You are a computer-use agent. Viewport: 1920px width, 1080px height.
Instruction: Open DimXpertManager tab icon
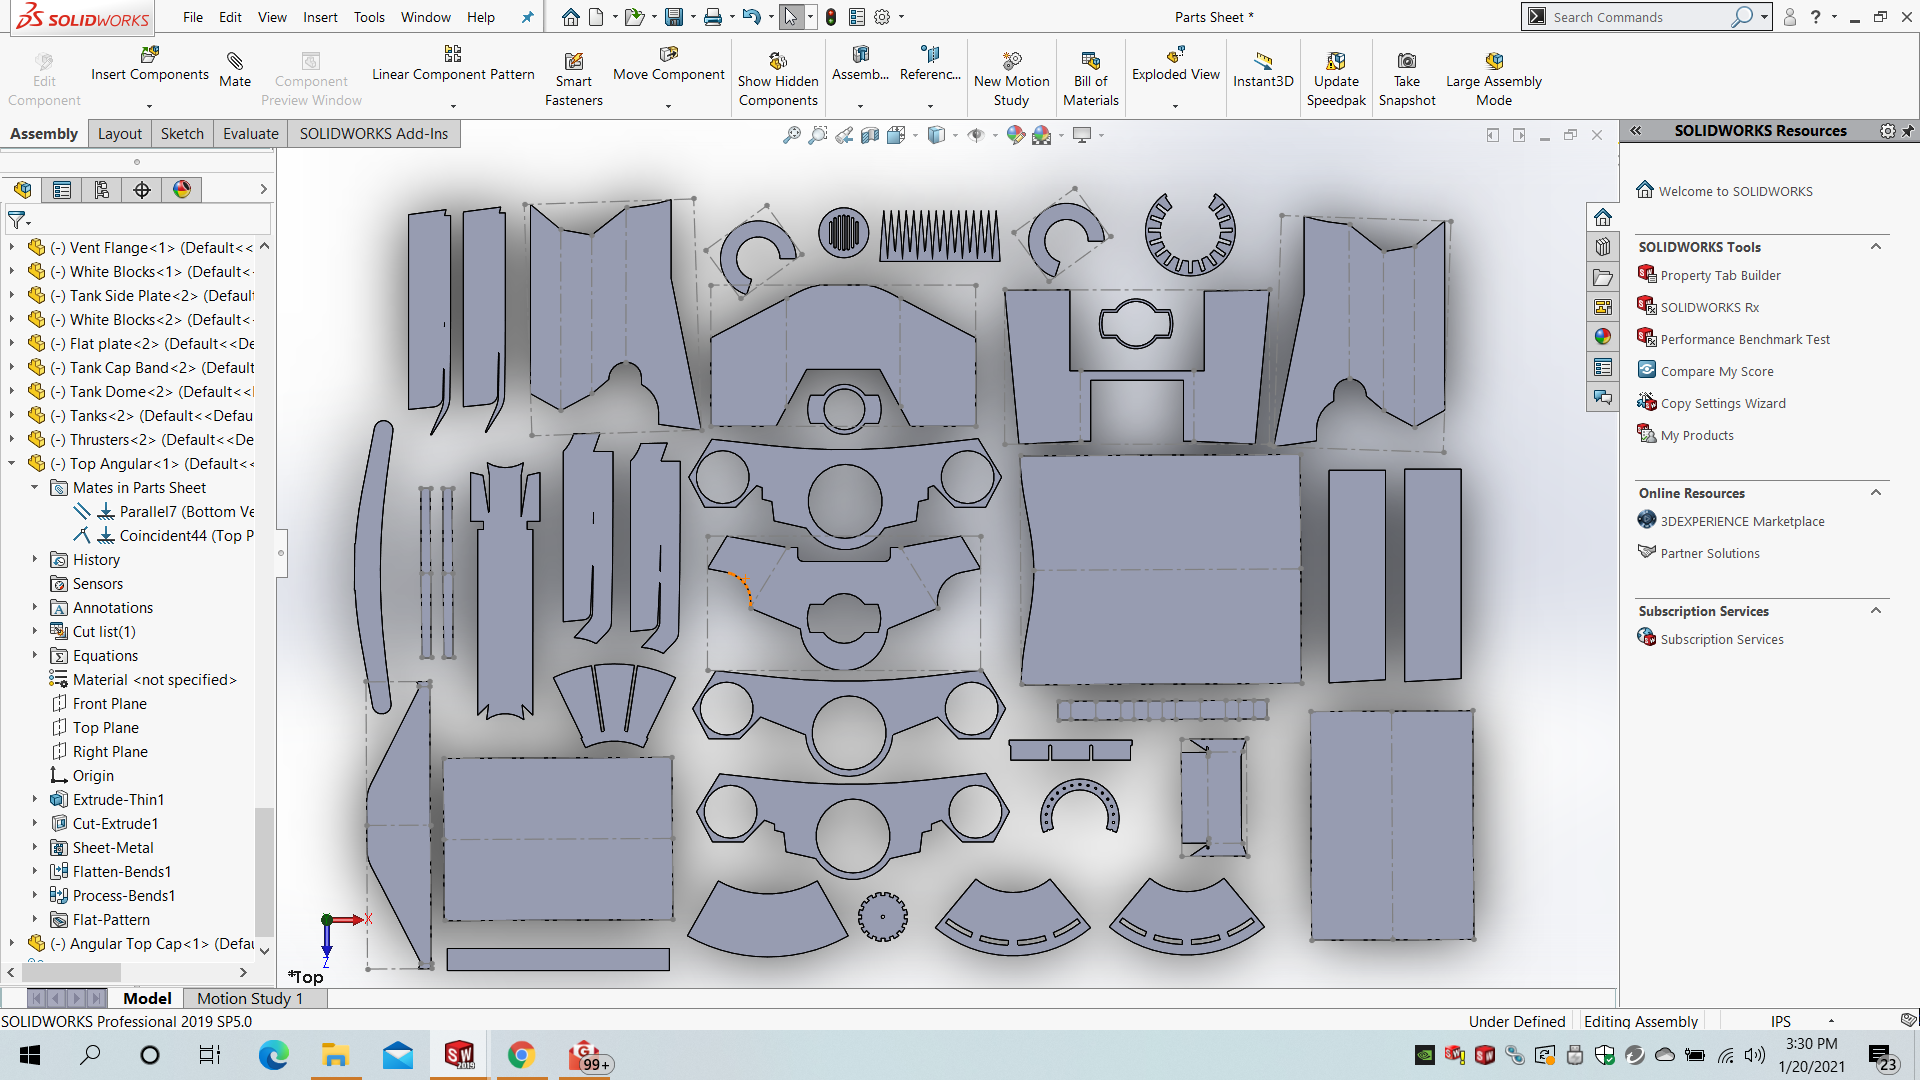142,190
